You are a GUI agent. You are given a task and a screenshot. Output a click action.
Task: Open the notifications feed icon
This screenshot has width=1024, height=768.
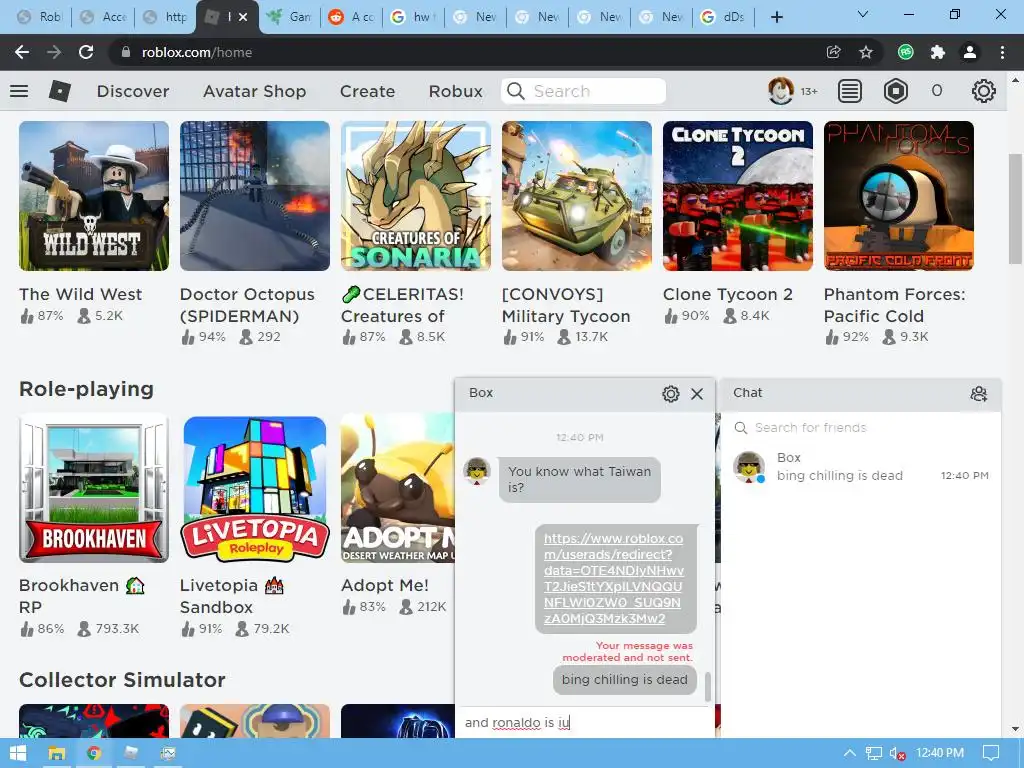click(x=849, y=91)
